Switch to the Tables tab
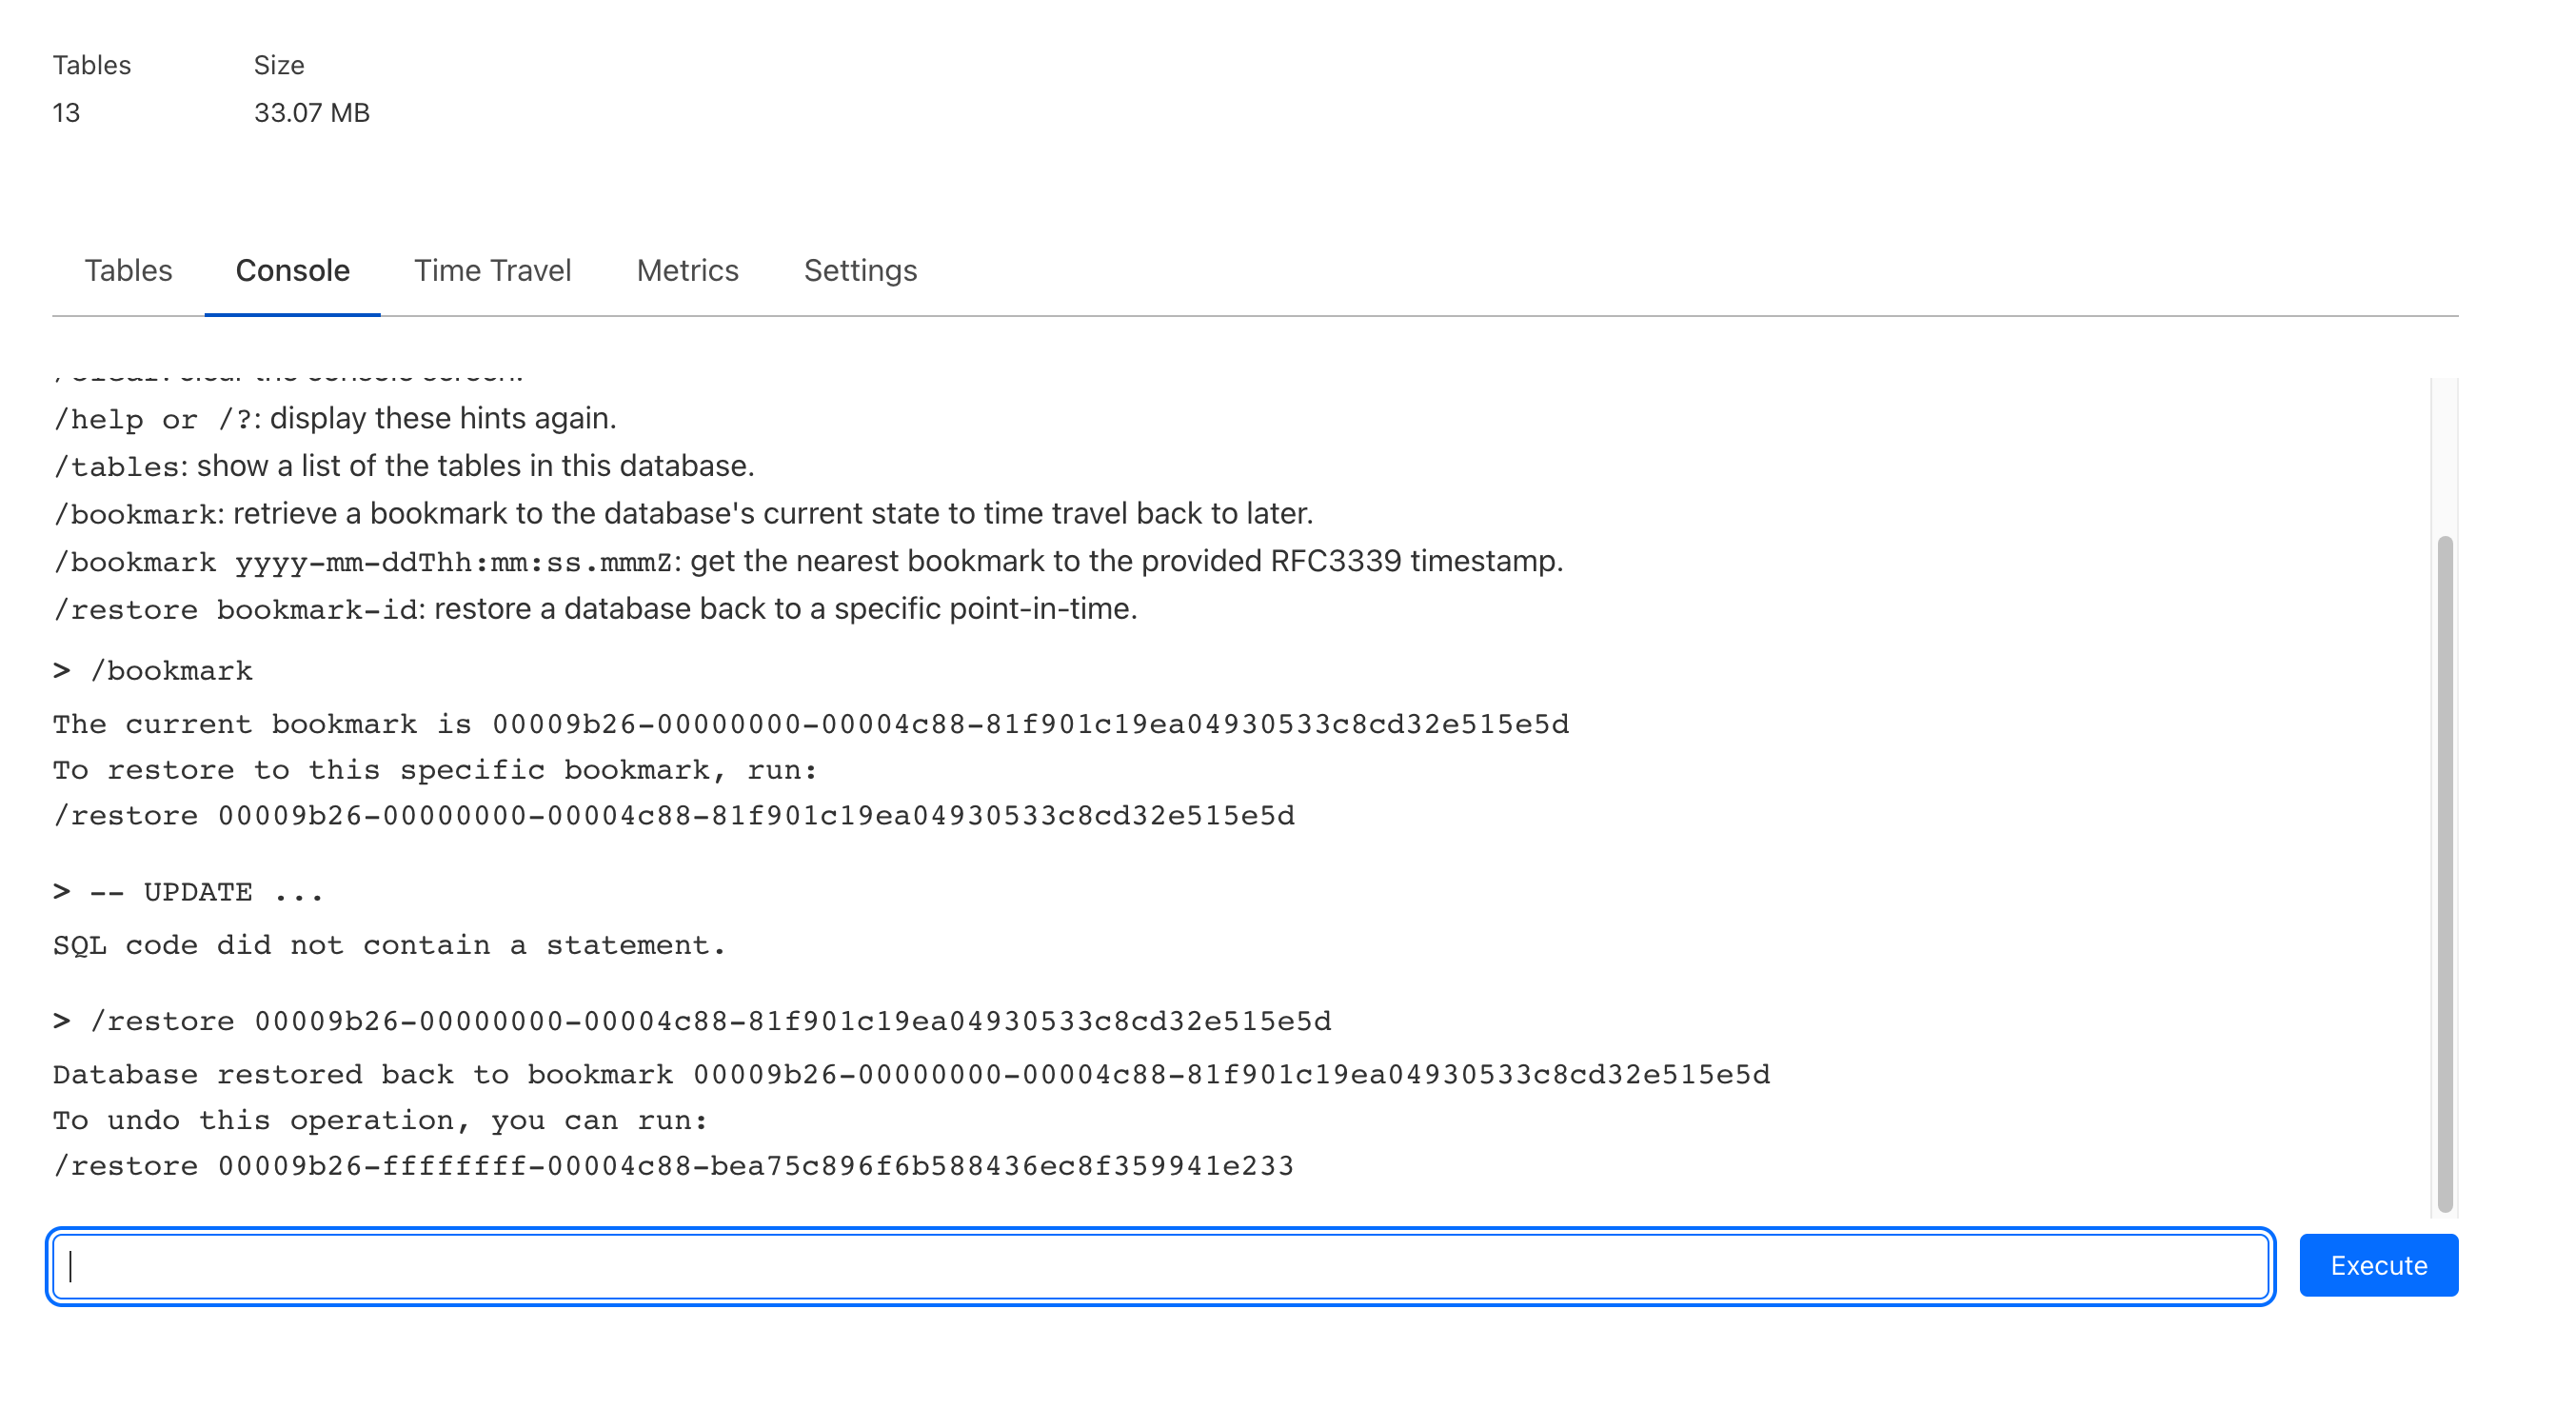 click(x=128, y=270)
